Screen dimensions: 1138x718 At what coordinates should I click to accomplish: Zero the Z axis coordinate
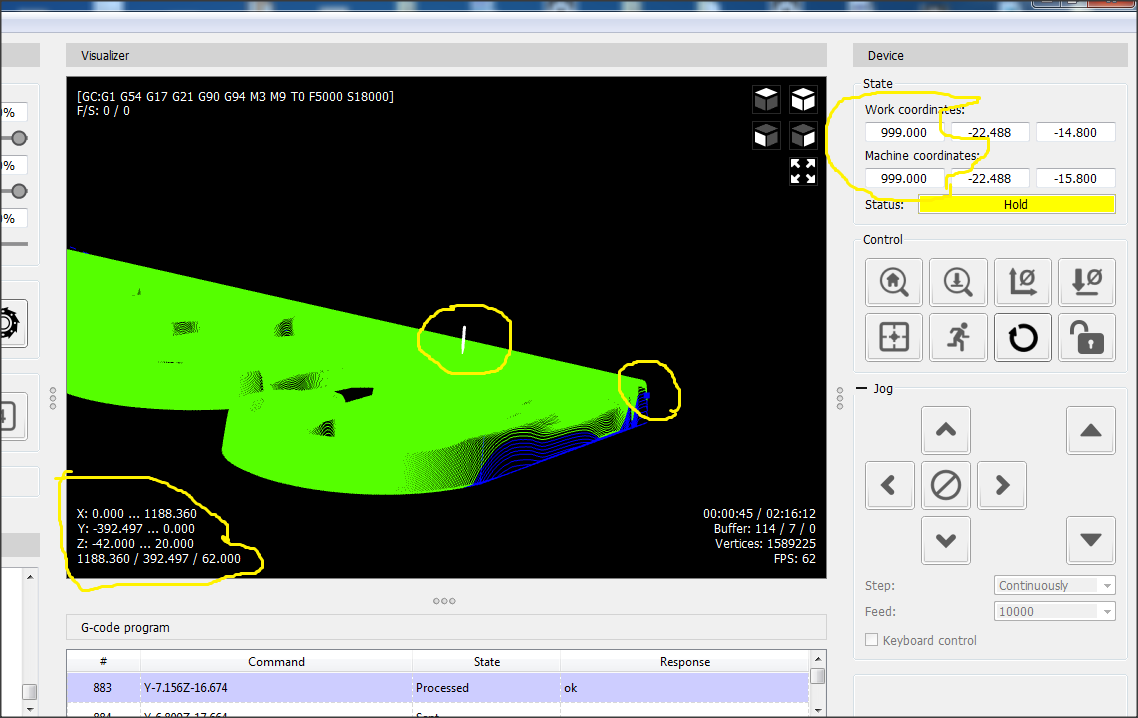[1086, 282]
